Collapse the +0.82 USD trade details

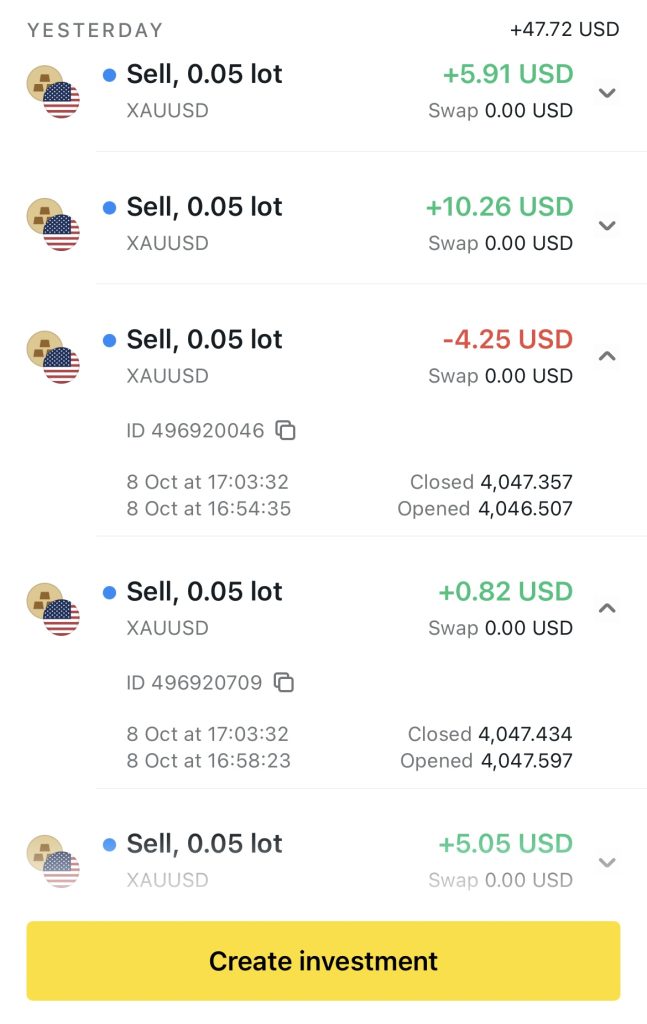point(606,609)
